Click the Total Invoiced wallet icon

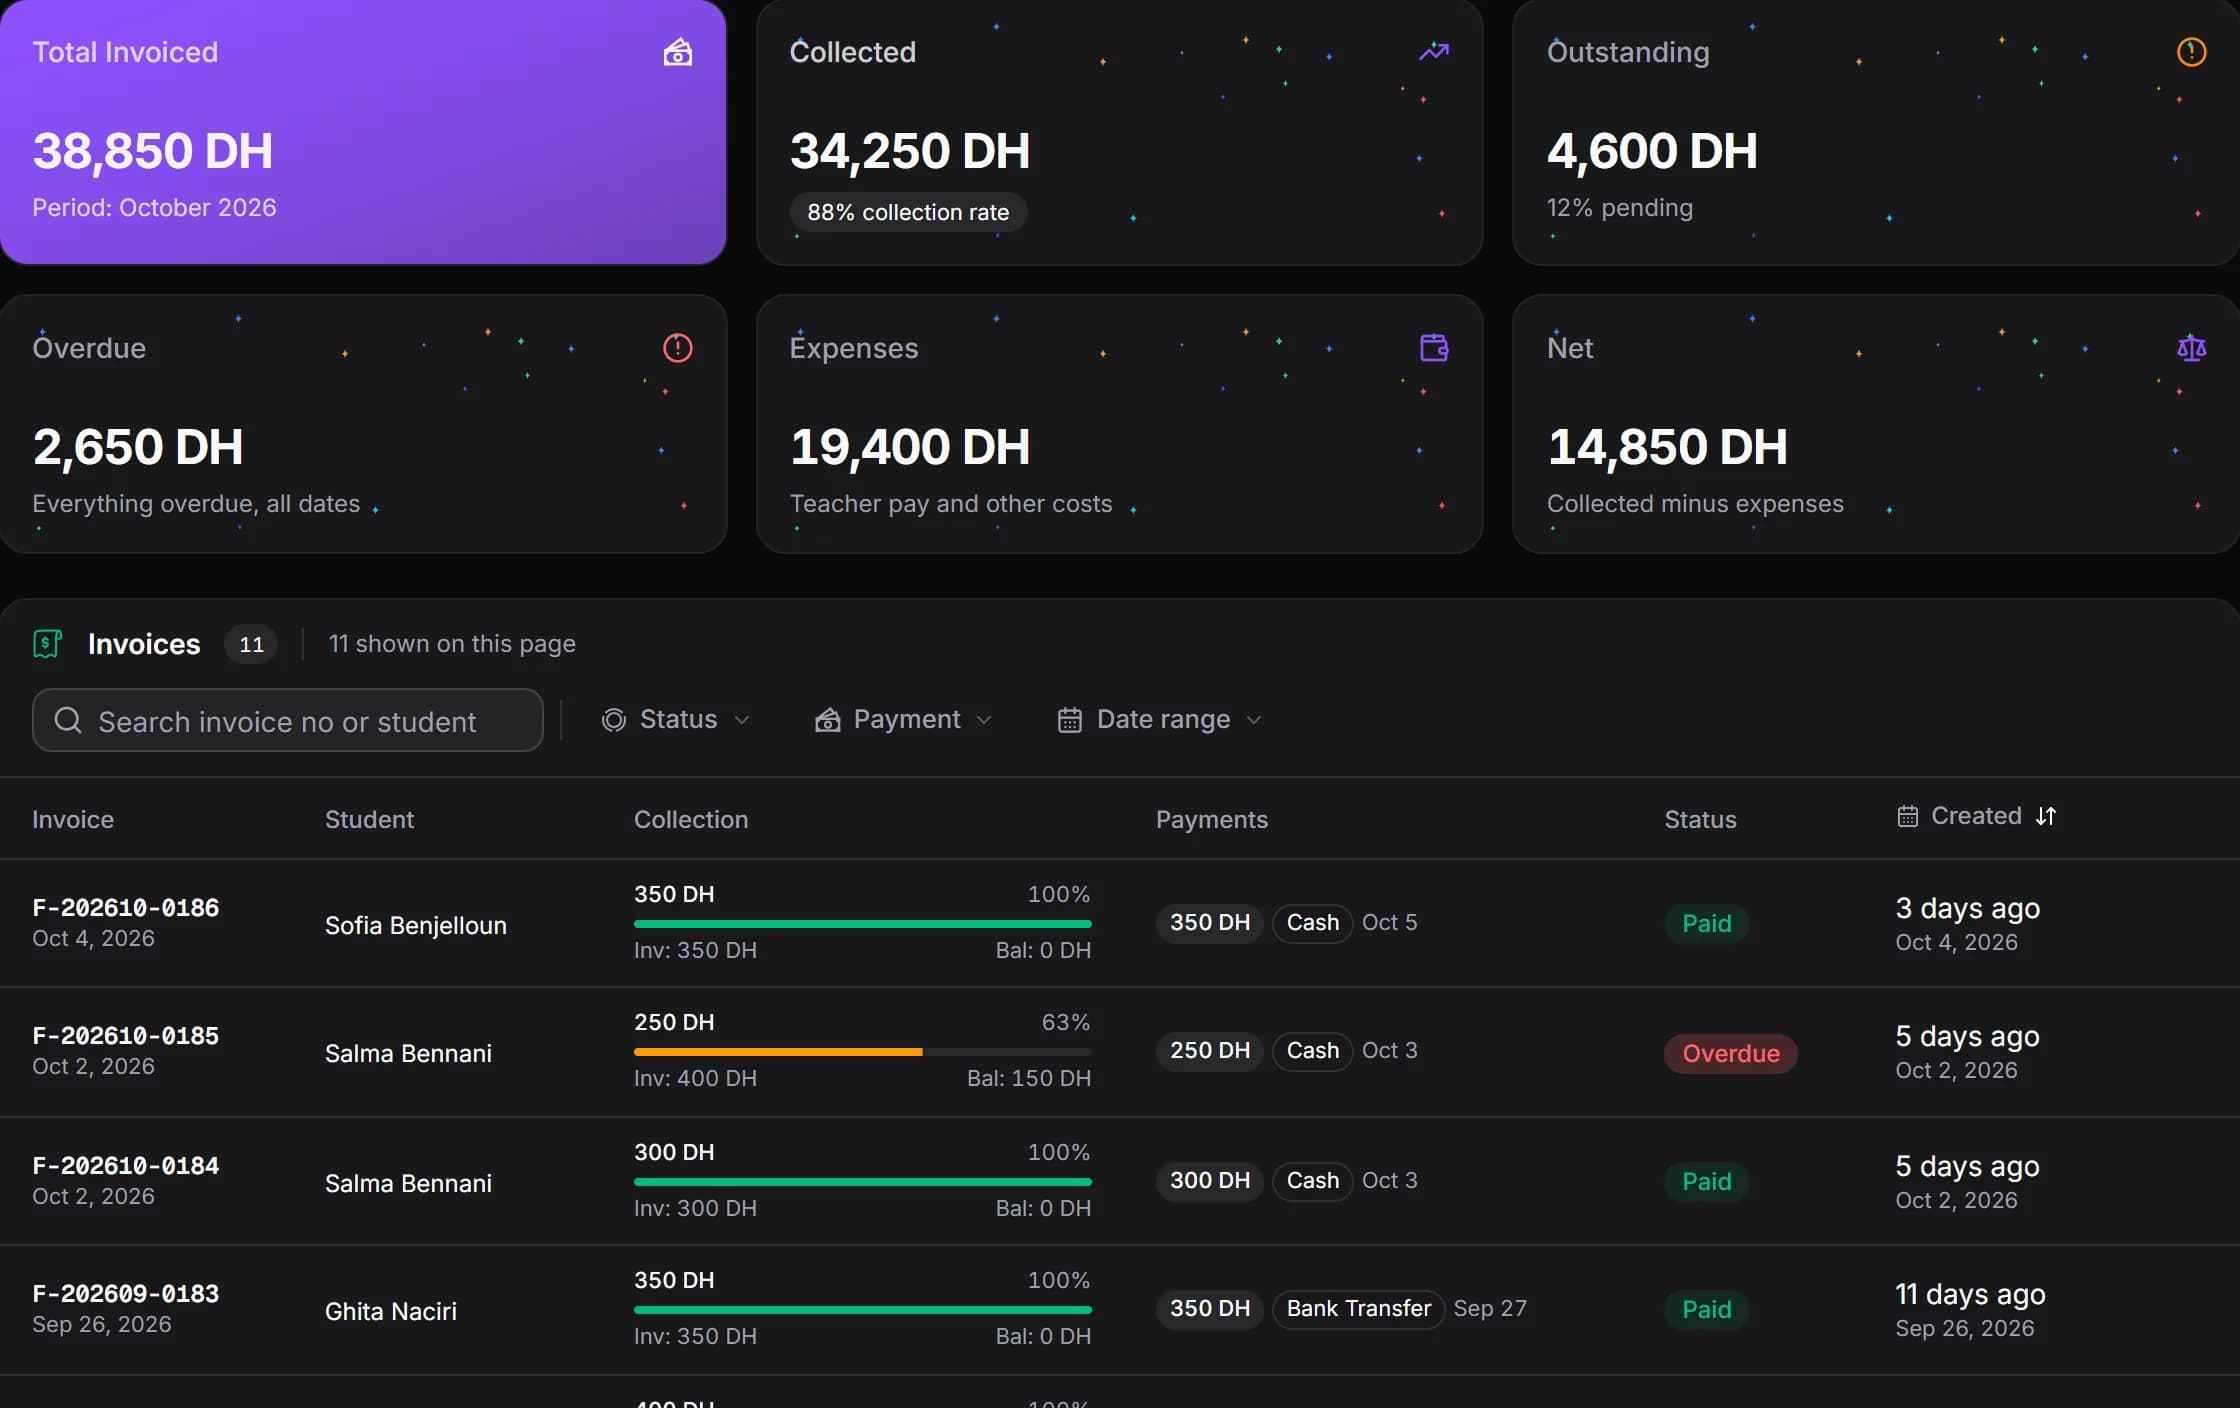click(x=678, y=52)
